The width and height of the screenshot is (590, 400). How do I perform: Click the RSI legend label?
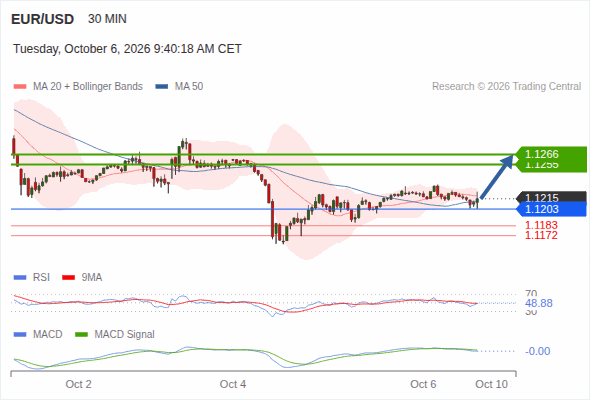click(x=41, y=277)
